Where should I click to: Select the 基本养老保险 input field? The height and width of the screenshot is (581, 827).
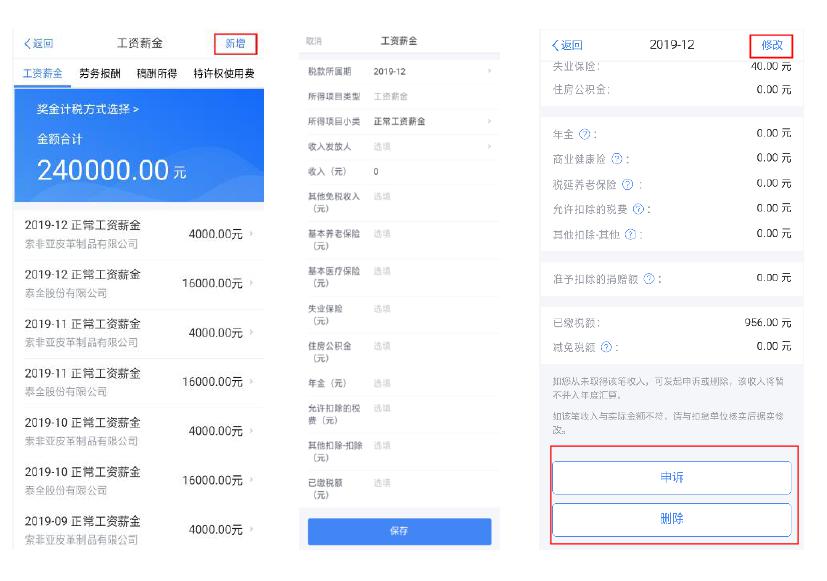399,240
